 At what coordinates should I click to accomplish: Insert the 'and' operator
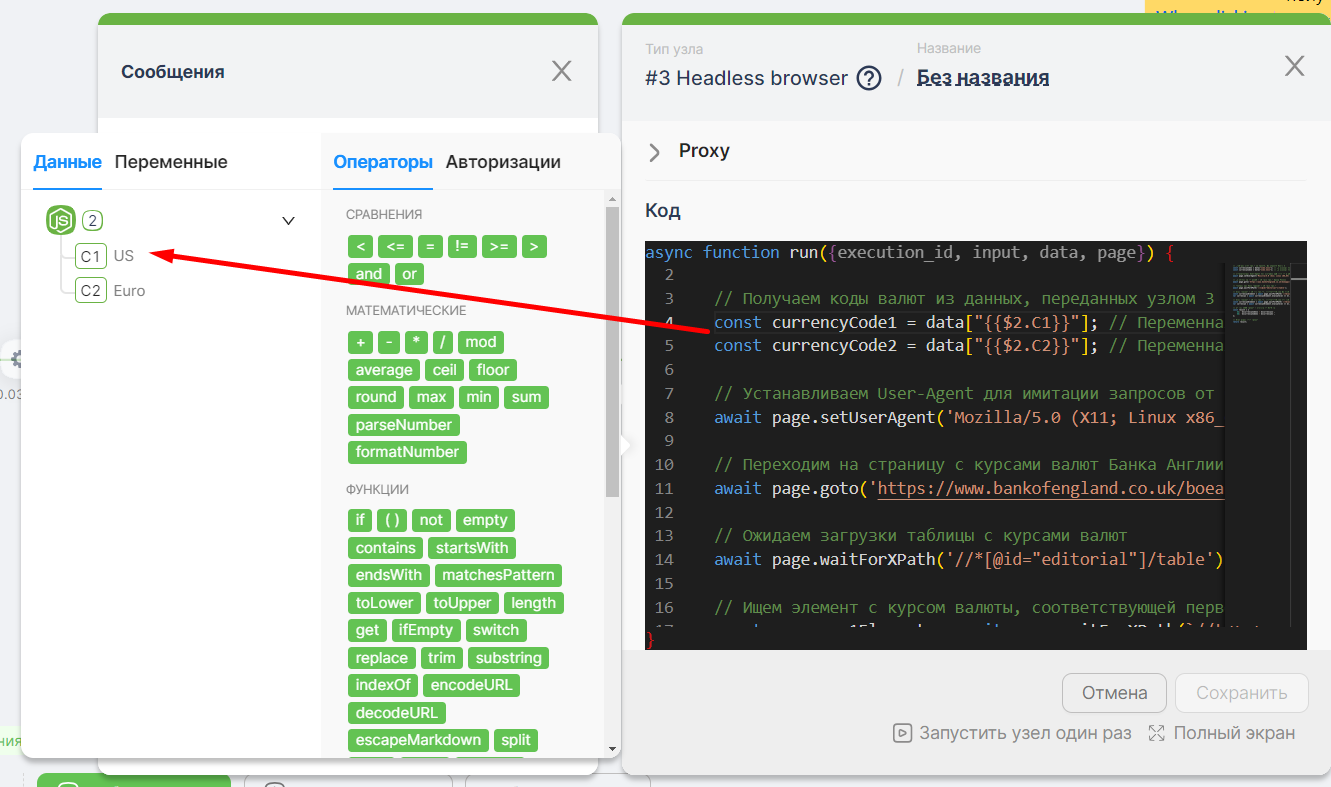tap(369, 274)
